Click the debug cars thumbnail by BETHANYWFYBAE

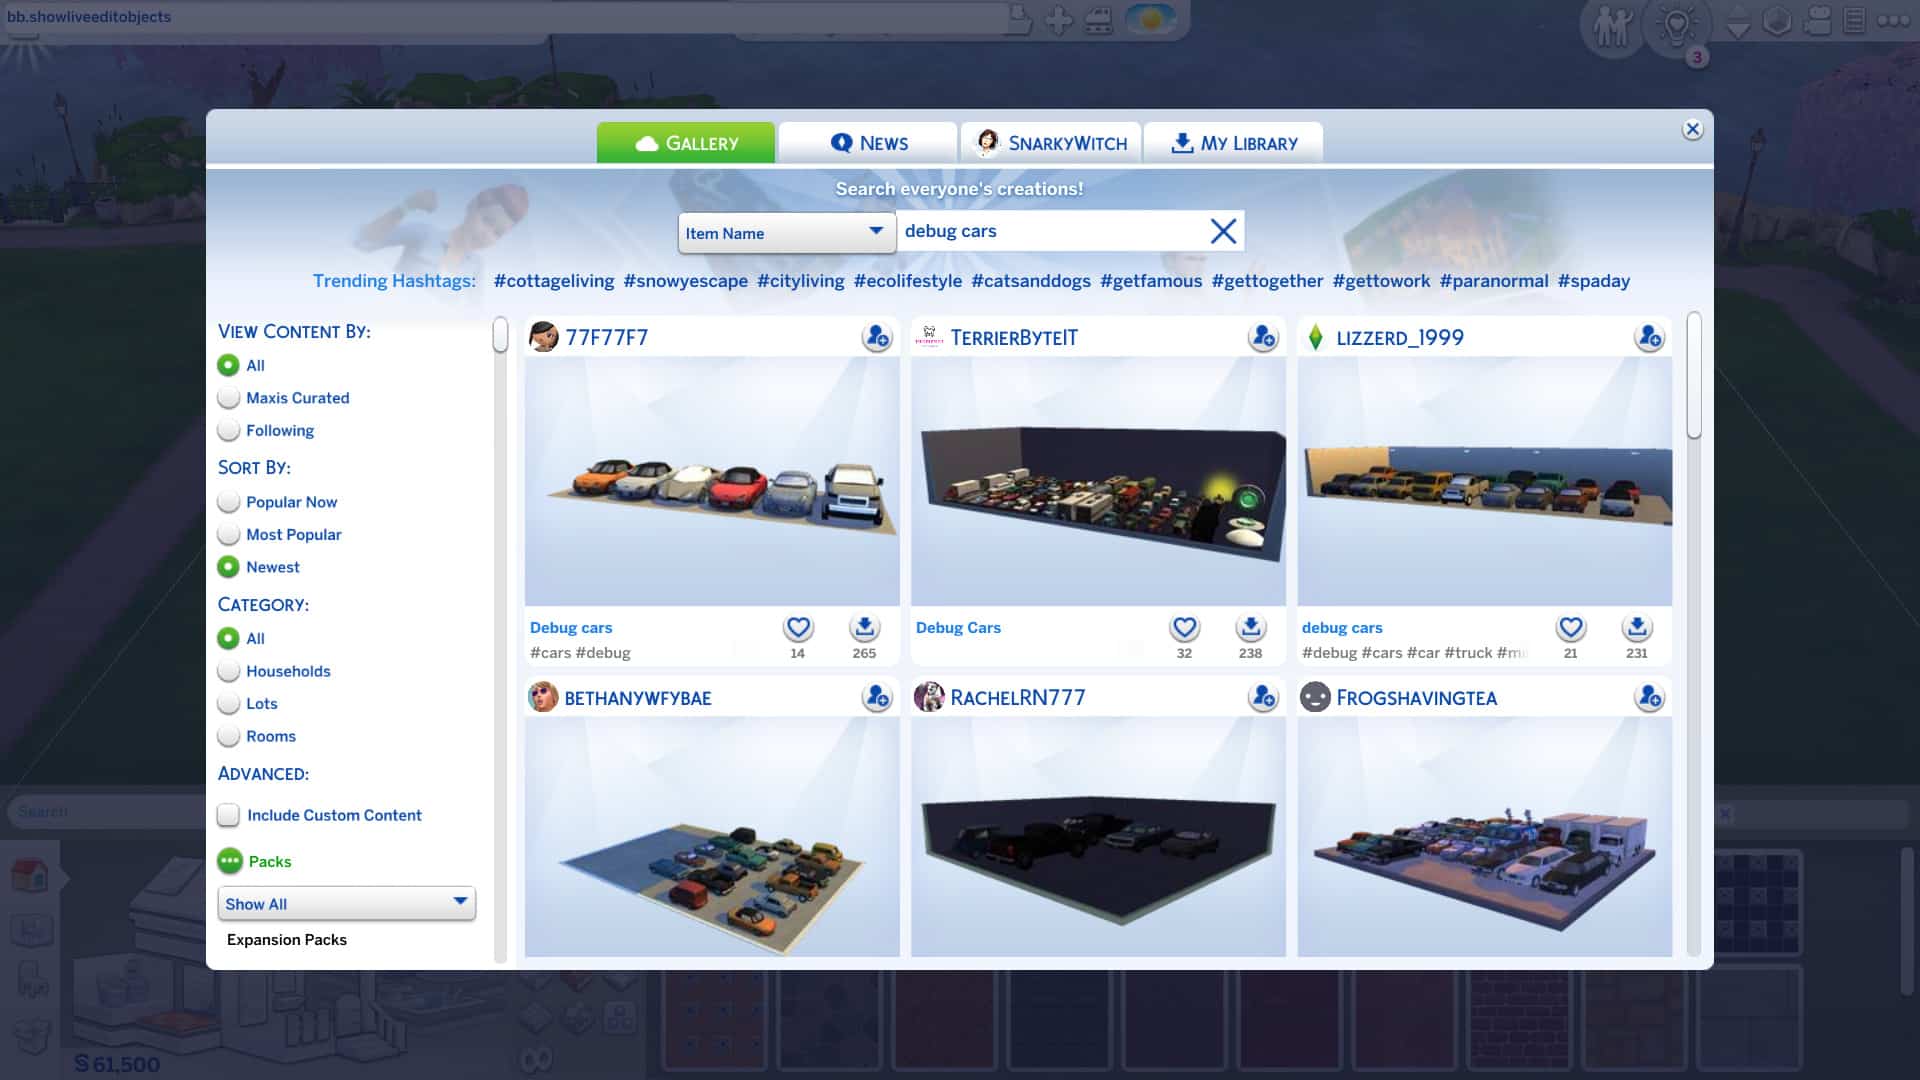coord(712,836)
